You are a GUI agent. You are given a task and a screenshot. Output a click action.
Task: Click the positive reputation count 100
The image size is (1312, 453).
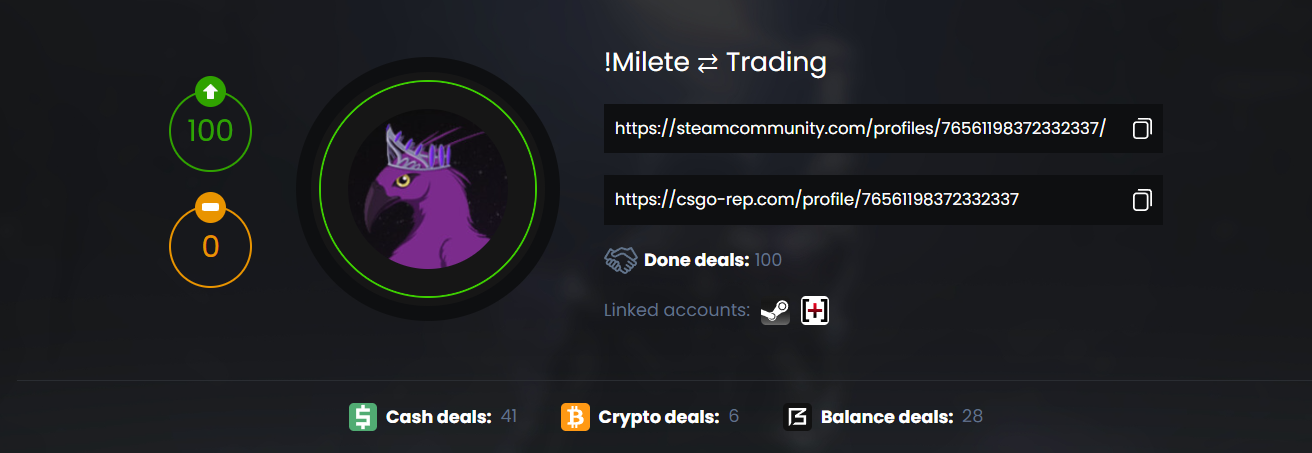tap(210, 132)
